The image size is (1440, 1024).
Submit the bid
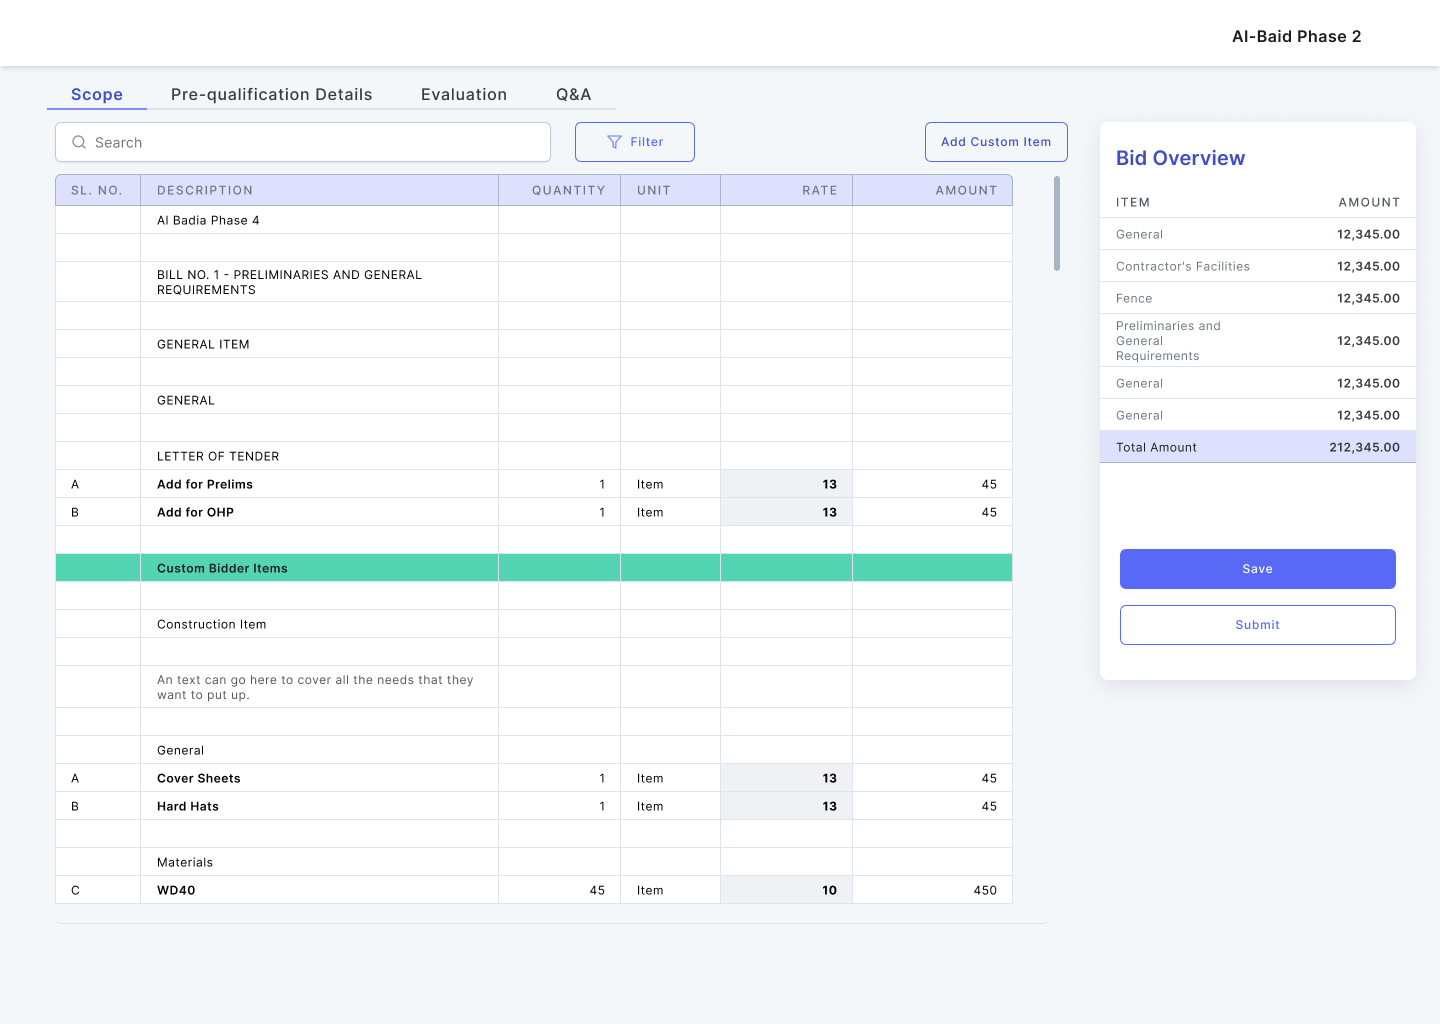(x=1257, y=624)
